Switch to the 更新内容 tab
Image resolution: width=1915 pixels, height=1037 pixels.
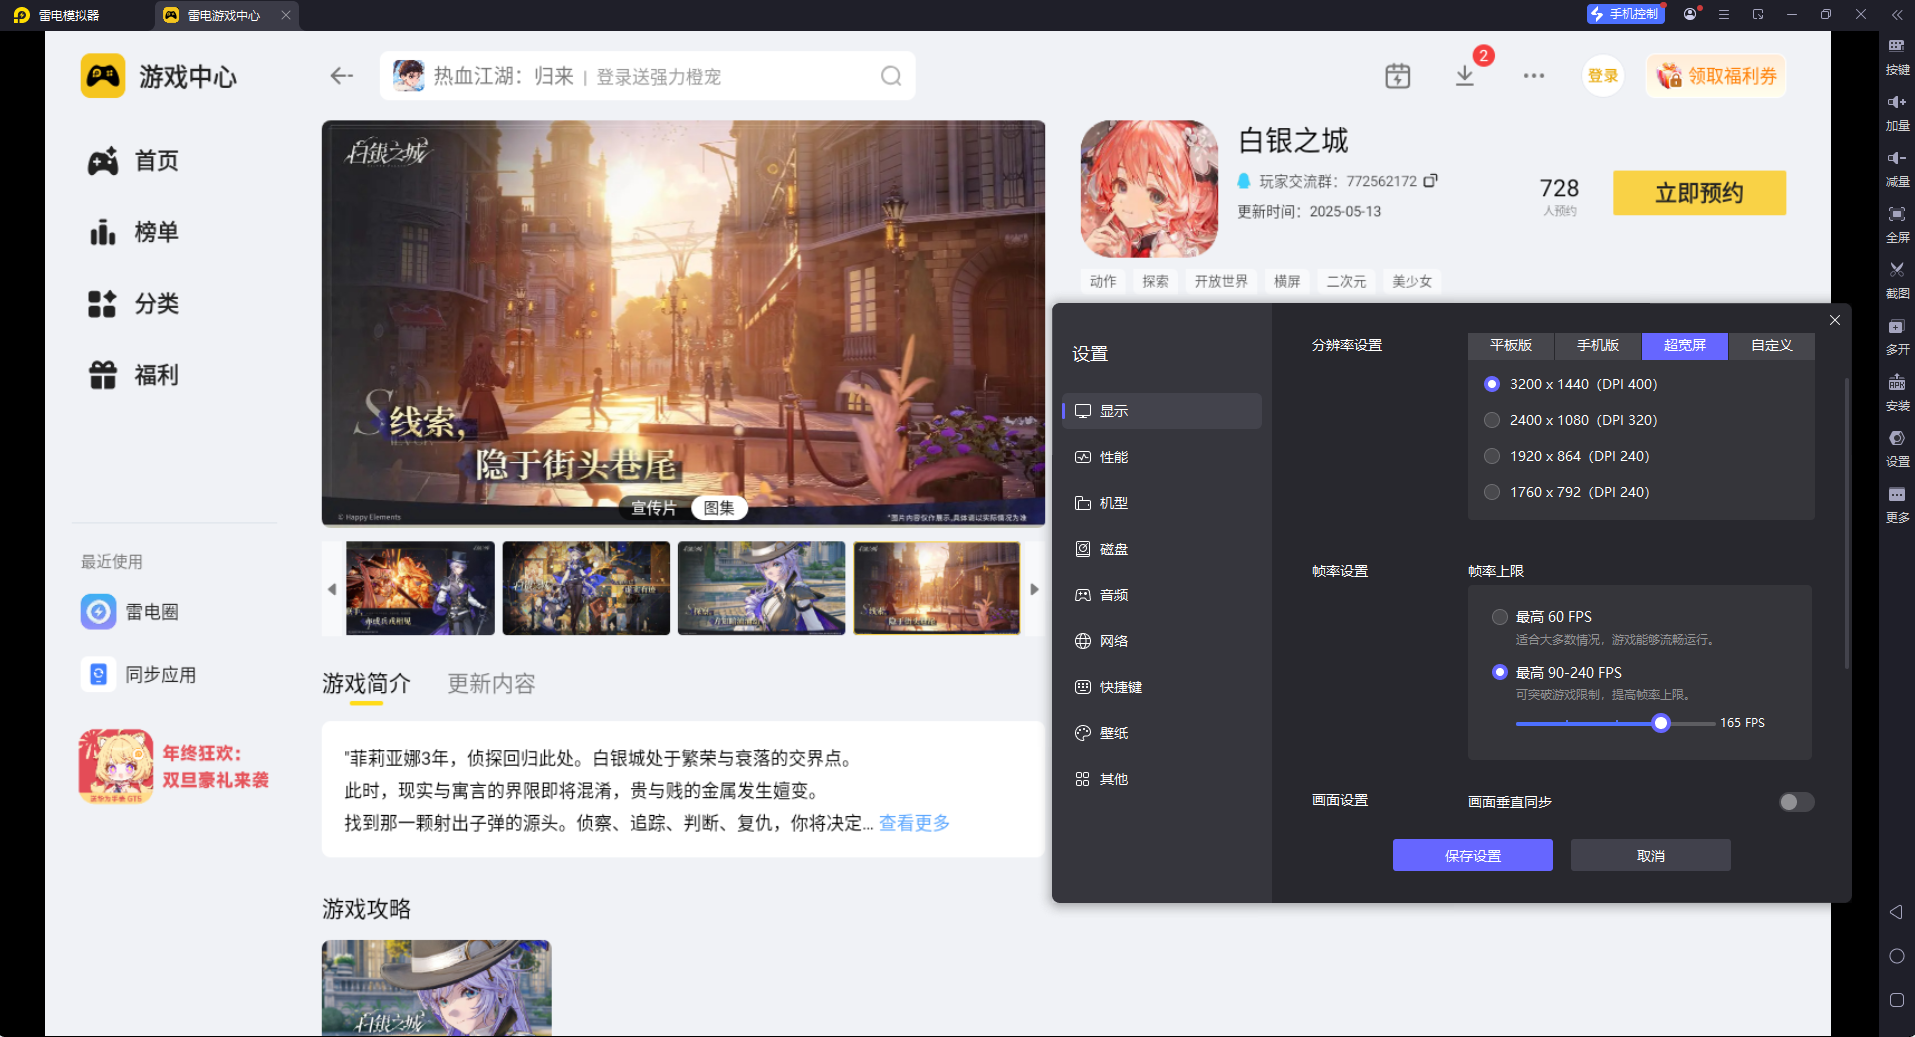coord(491,684)
